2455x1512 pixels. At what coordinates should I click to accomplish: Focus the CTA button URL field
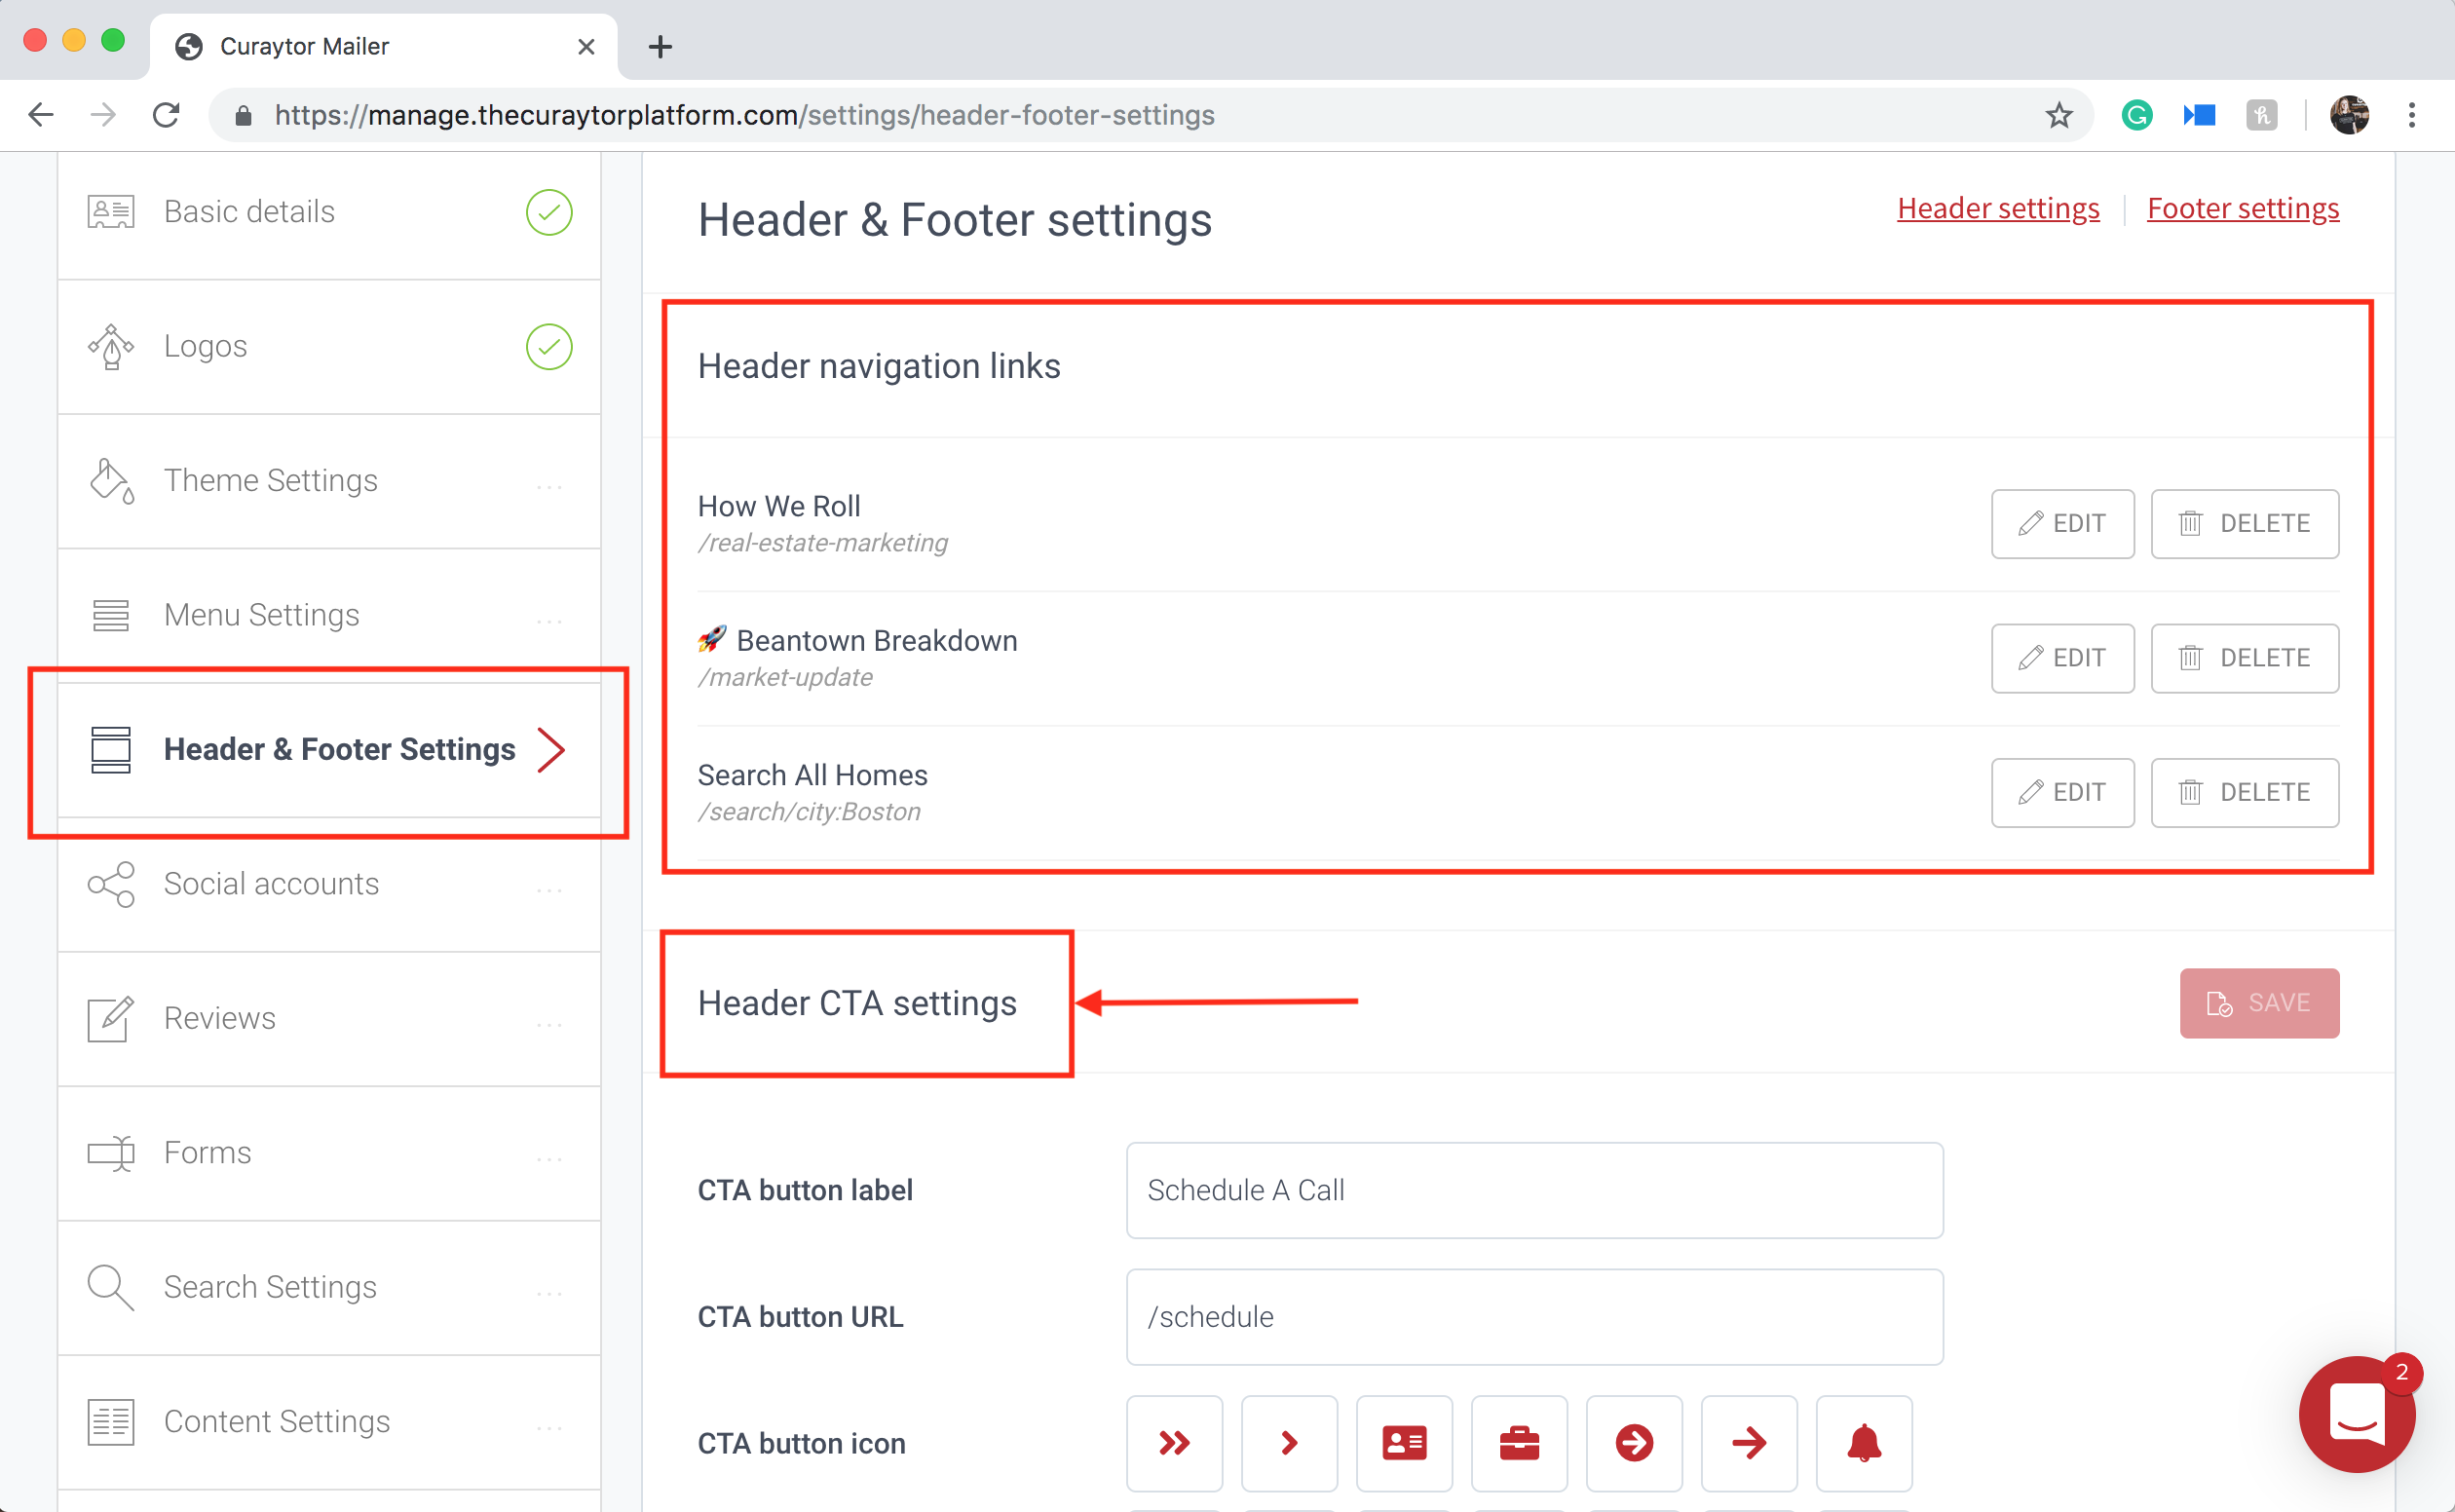click(x=1534, y=1316)
